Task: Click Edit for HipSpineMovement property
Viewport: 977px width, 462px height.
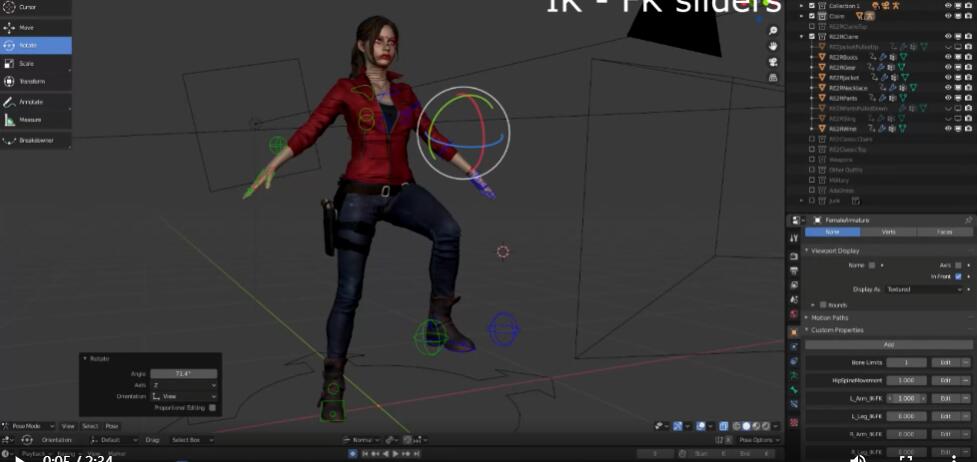Action: (x=945, y=380)
